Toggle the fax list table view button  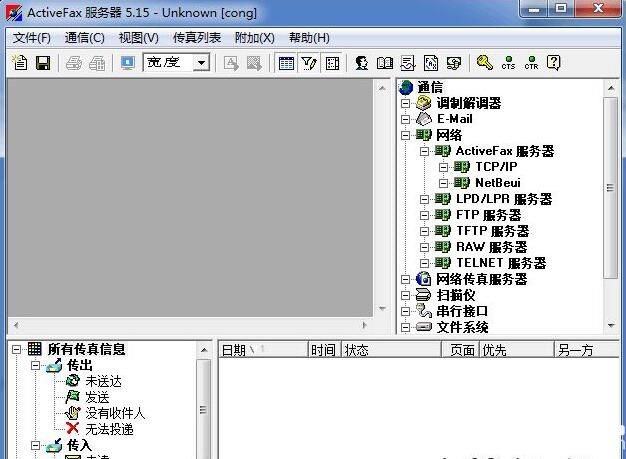(x=286, y=63)
